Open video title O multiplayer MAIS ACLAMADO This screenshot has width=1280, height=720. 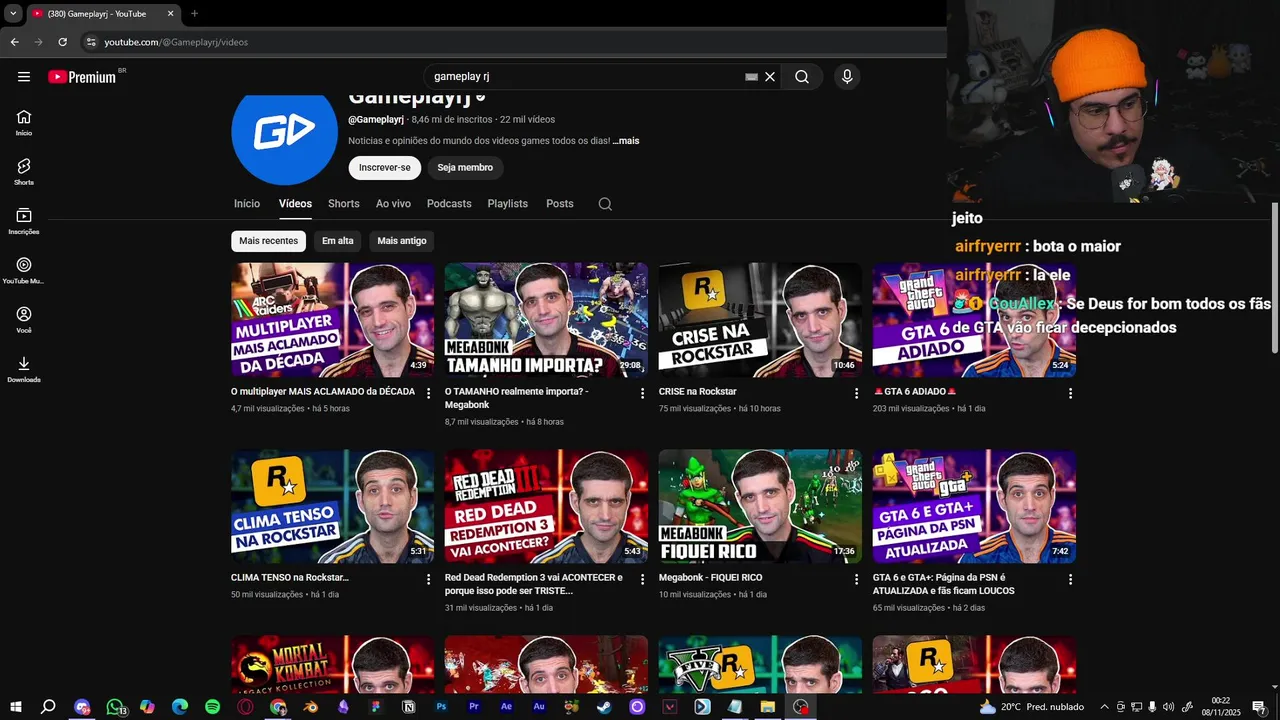[x=323, y=392]
